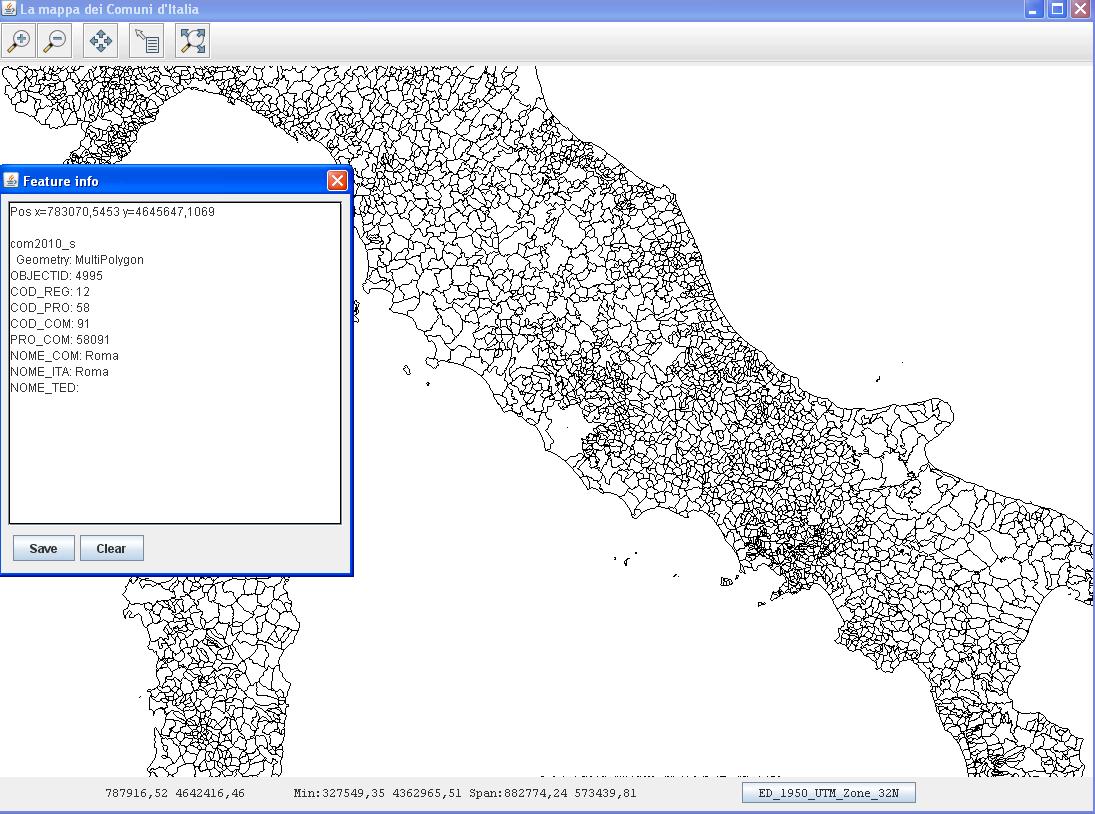Click cursor coordinates '787916,52 4642416,46' in status bar
Viewport: 1095px width, 814px height.
point(175,793)
